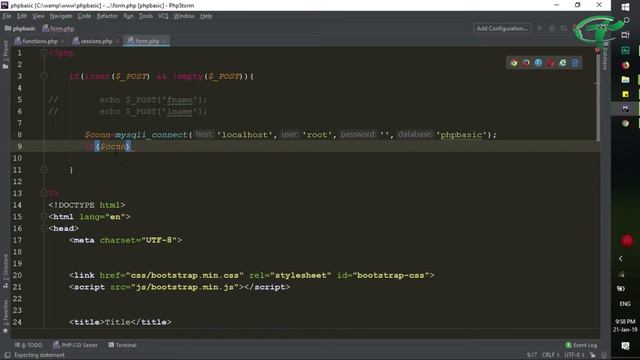
Task: Click the 'phpbasic' database string on line 8
Action: (x=461, y=135)
